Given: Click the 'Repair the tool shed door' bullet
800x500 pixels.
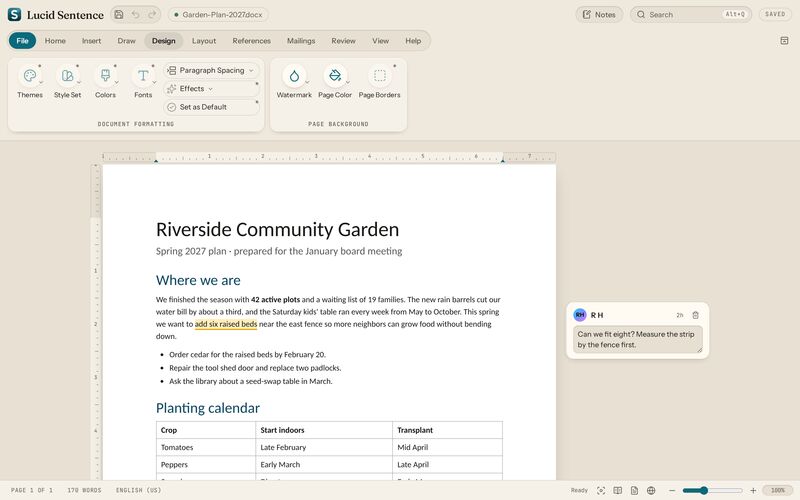Looking at the screenshot, I should click(255, 368).
